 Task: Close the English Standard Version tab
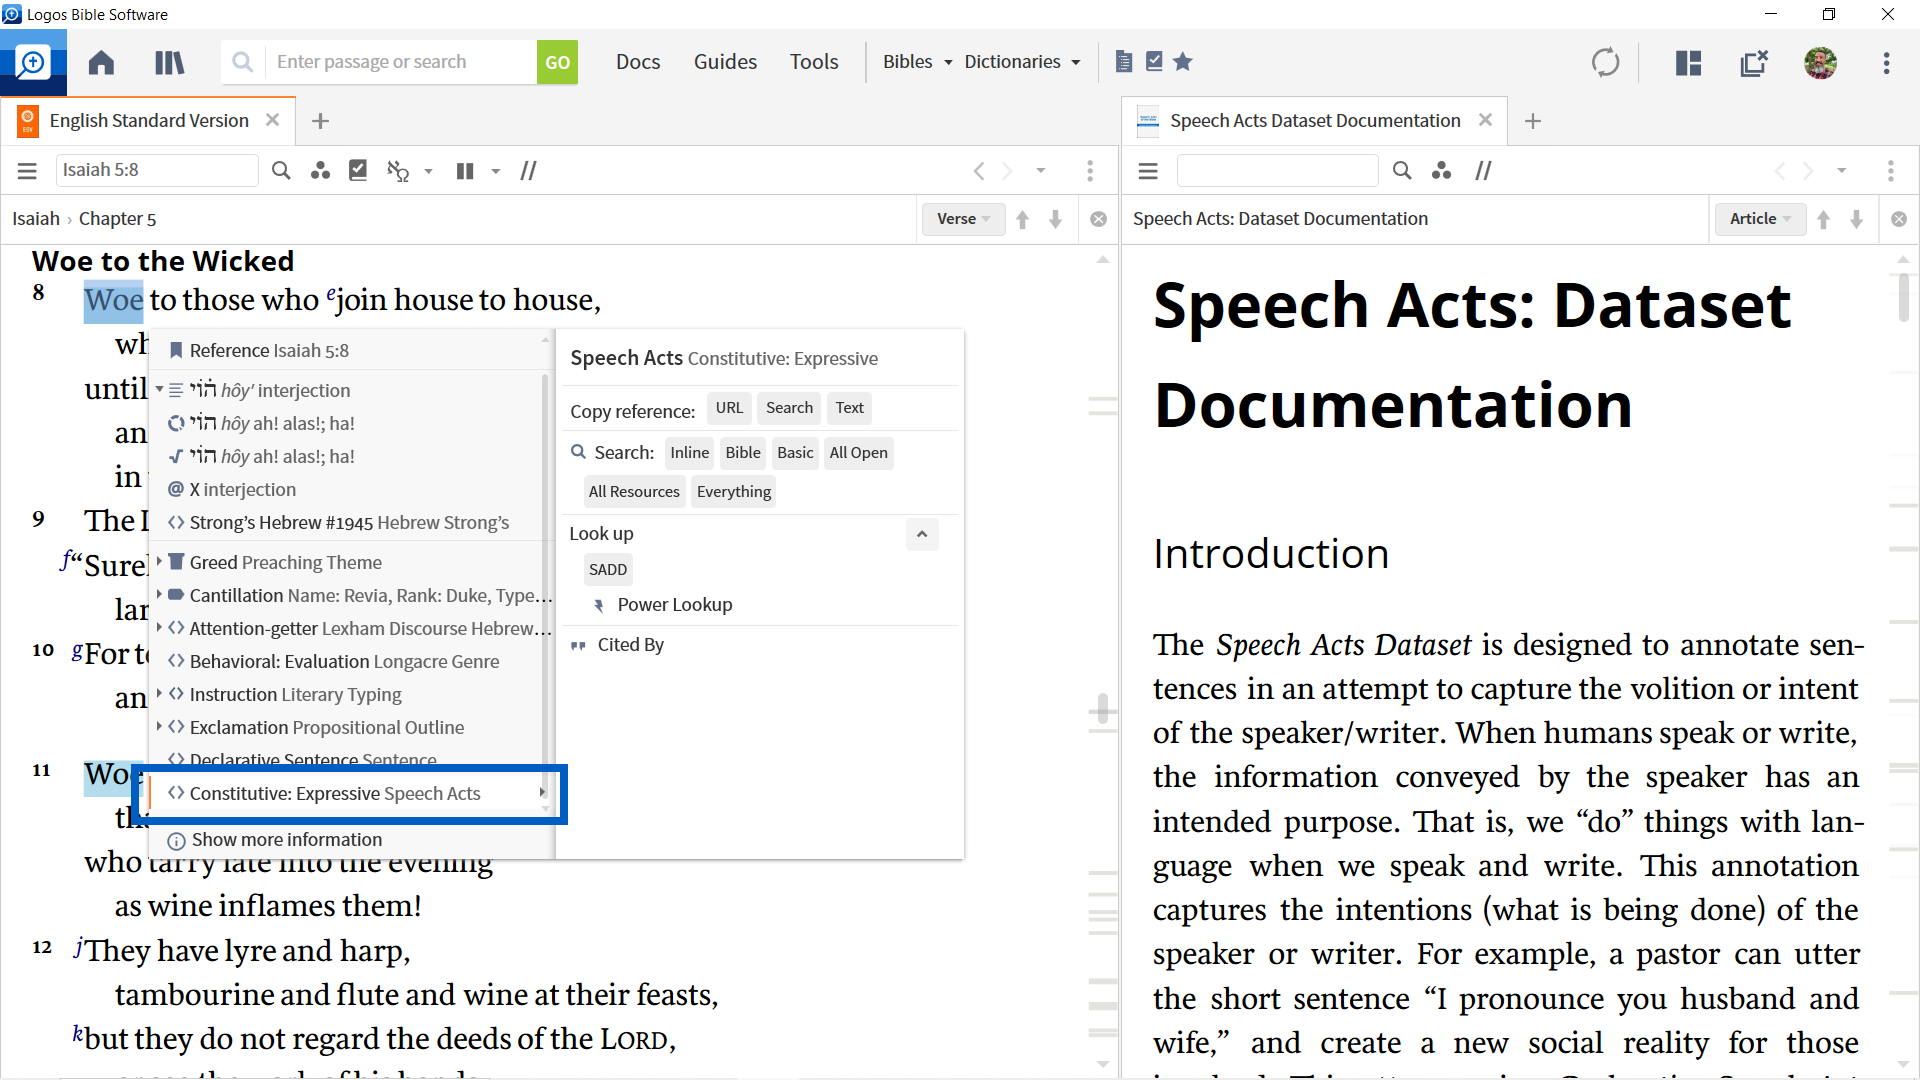coord(272,120)
